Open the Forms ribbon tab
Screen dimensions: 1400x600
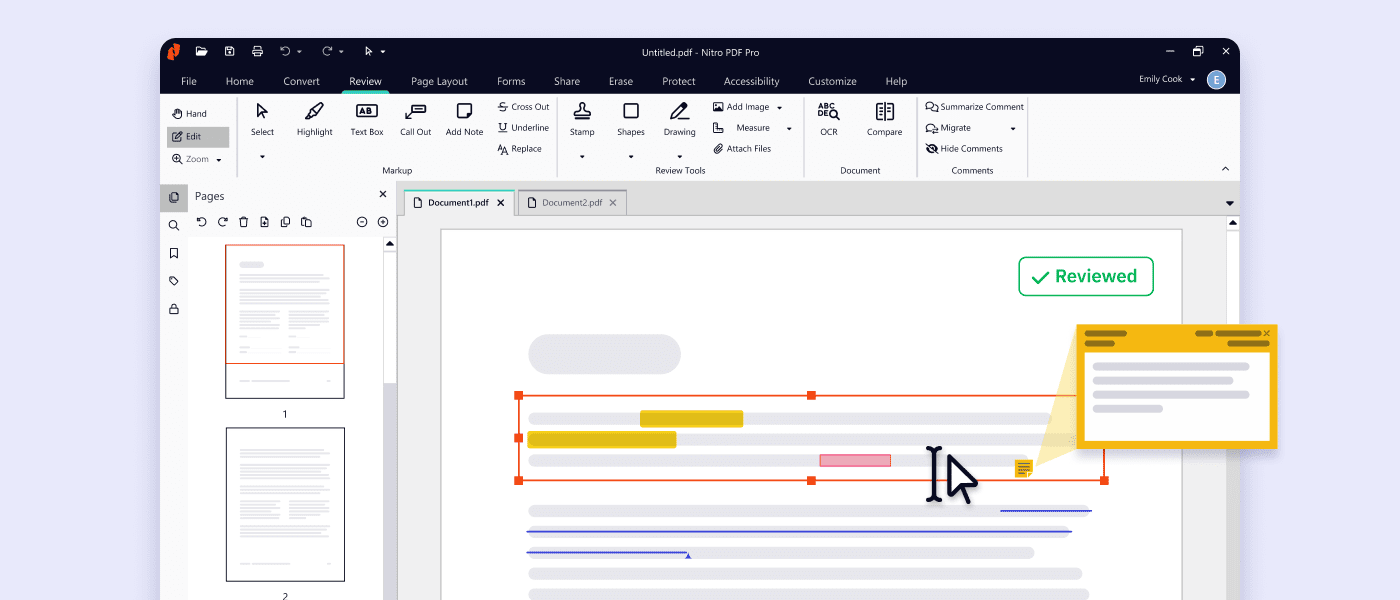point(511,81)
